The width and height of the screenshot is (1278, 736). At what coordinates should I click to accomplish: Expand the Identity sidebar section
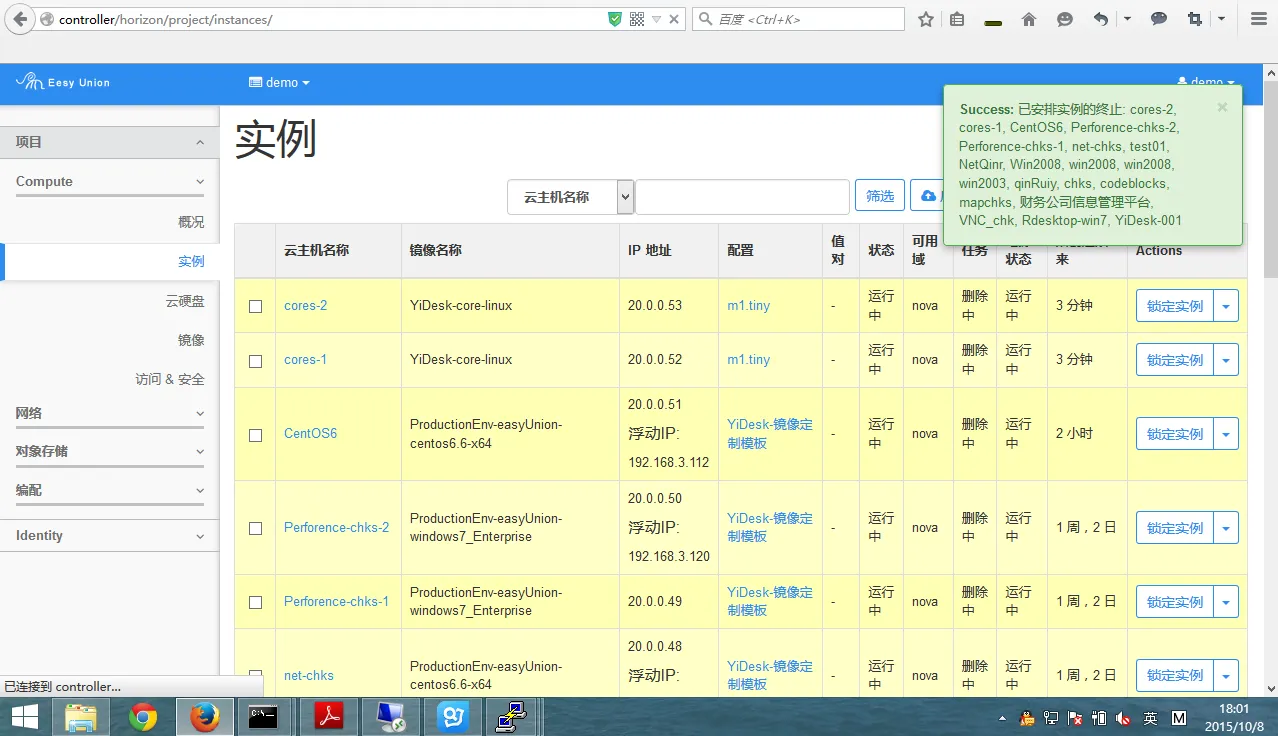pos(110,535)
